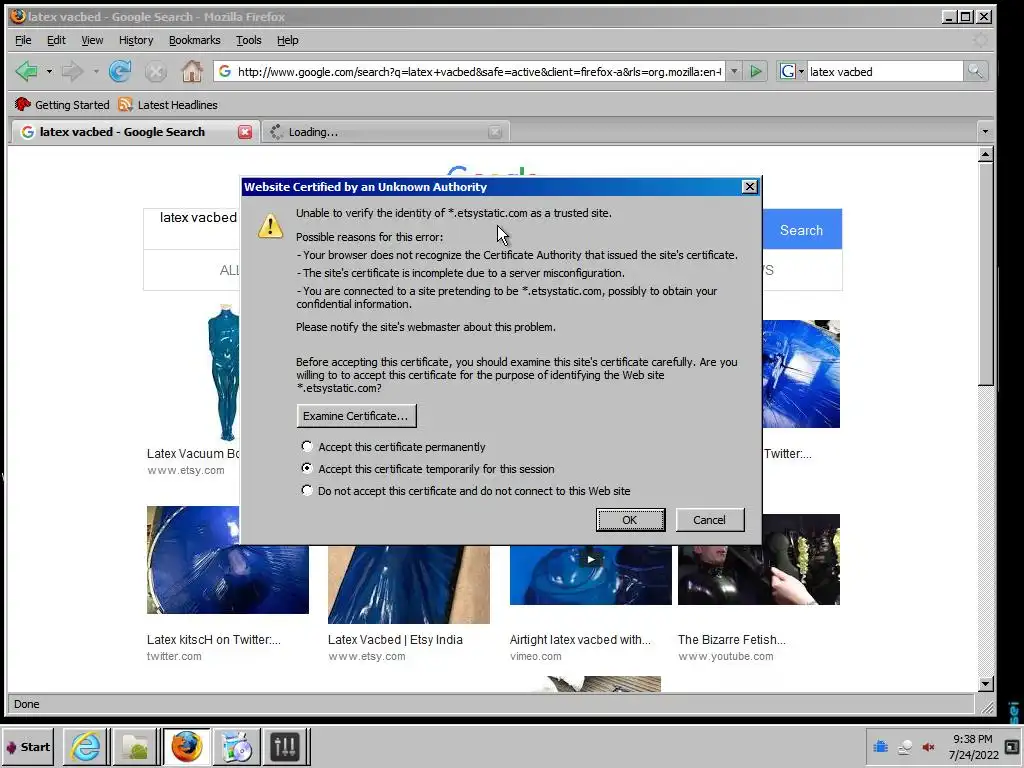Expand the URL bar history dropdown
Screen dimensions: 1024x768
pyautogui.click(x=734, y=71)
